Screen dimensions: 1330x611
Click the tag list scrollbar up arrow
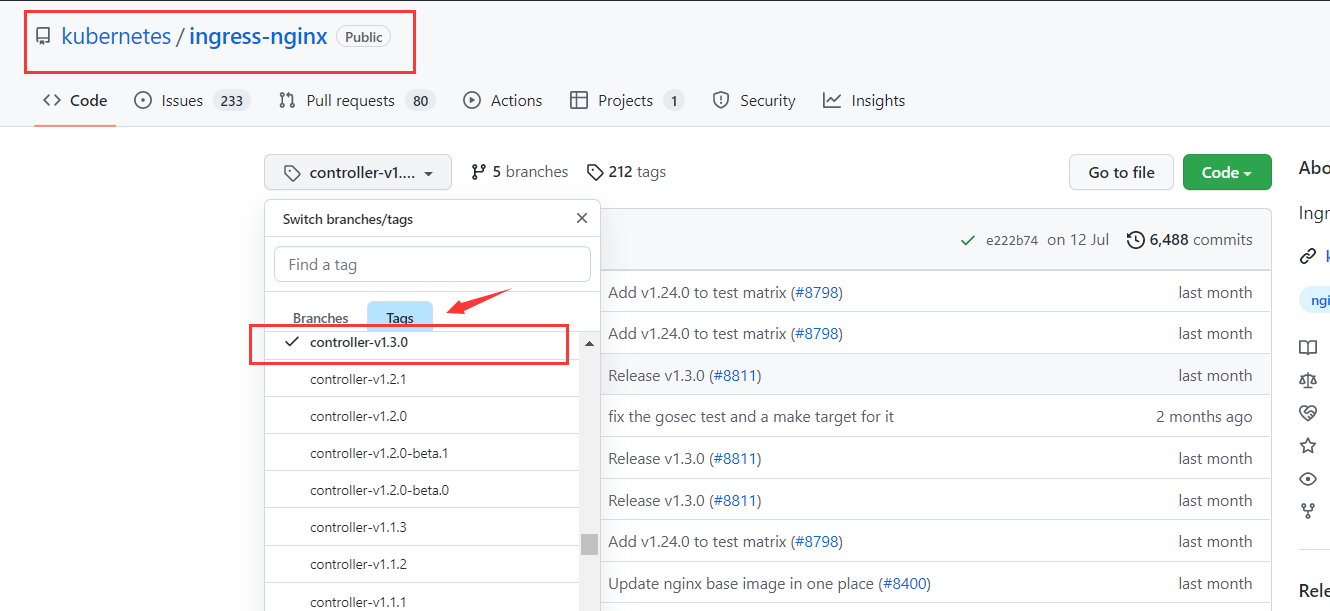(589, 344)
